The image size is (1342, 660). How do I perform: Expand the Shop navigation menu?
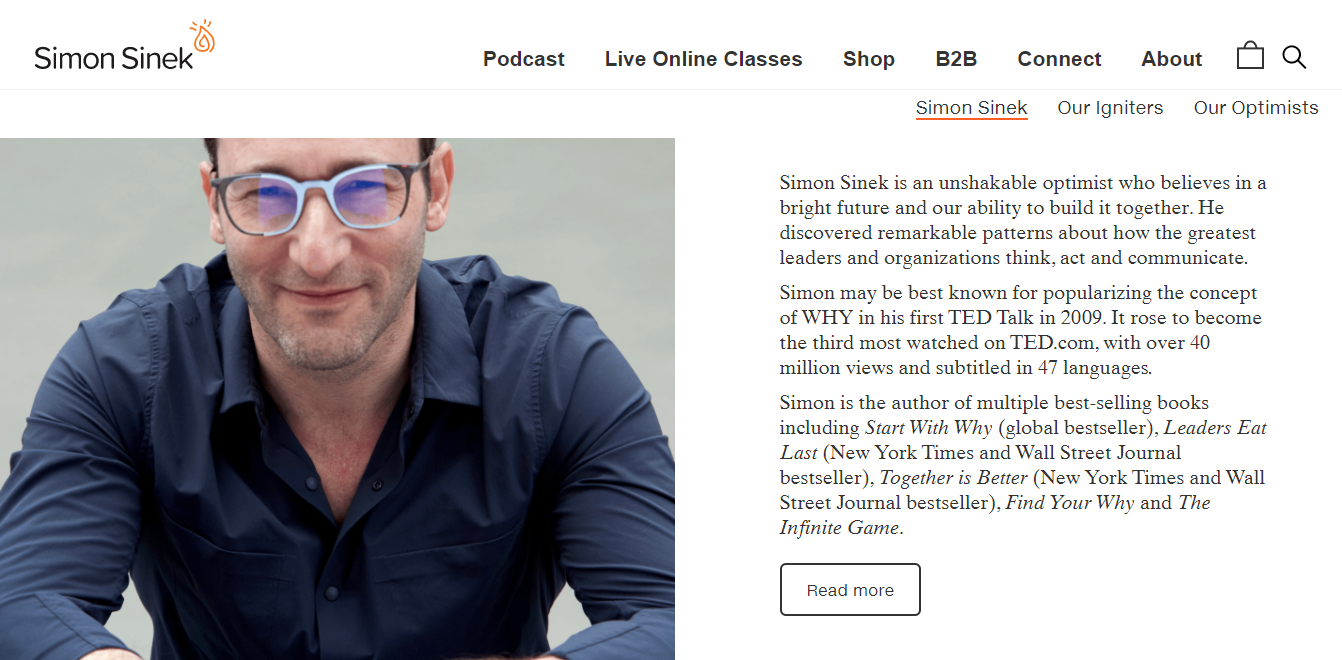(869, 59)
